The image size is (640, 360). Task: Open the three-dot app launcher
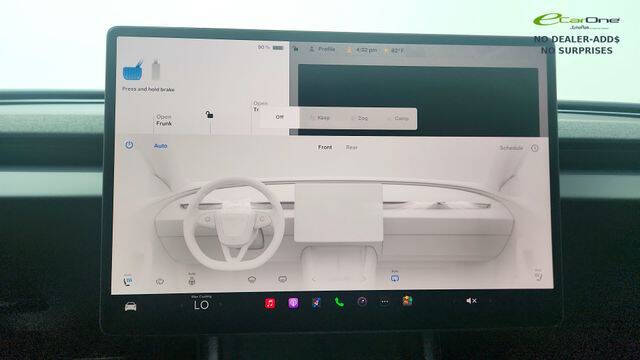tap(384, 302)
